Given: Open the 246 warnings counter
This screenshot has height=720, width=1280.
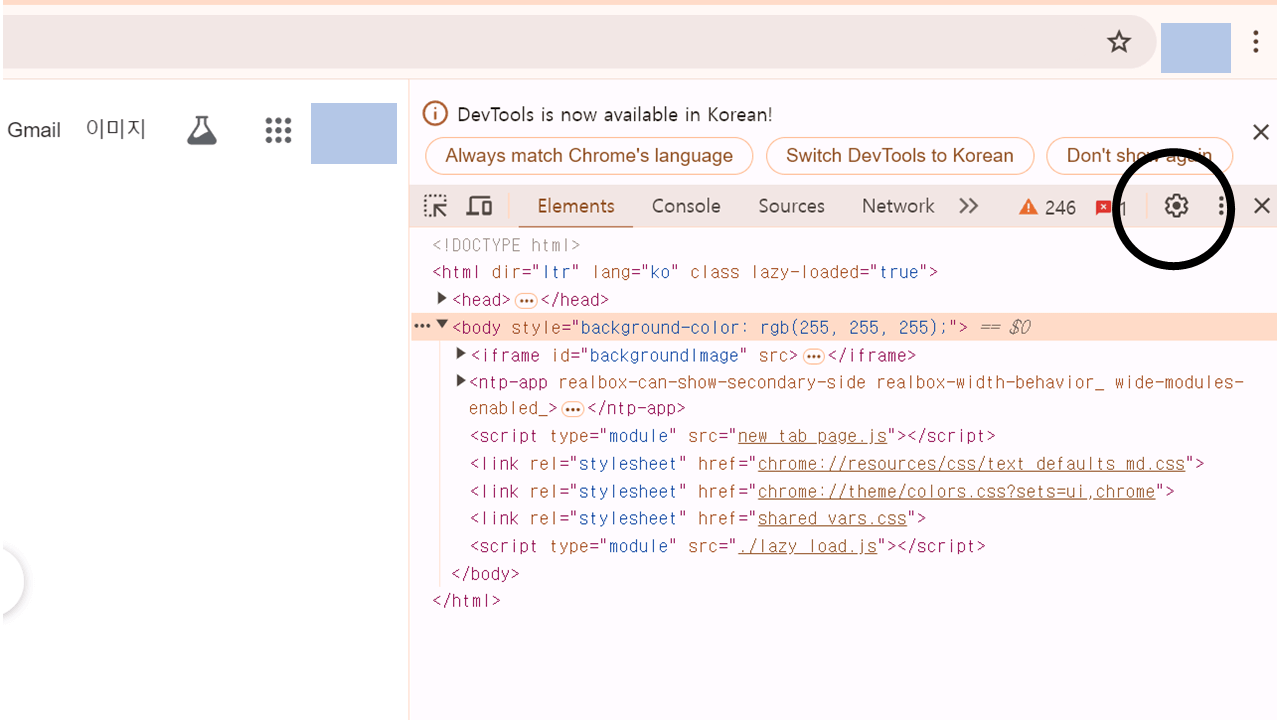Looking at the screenshot, I should [1047, 207].
